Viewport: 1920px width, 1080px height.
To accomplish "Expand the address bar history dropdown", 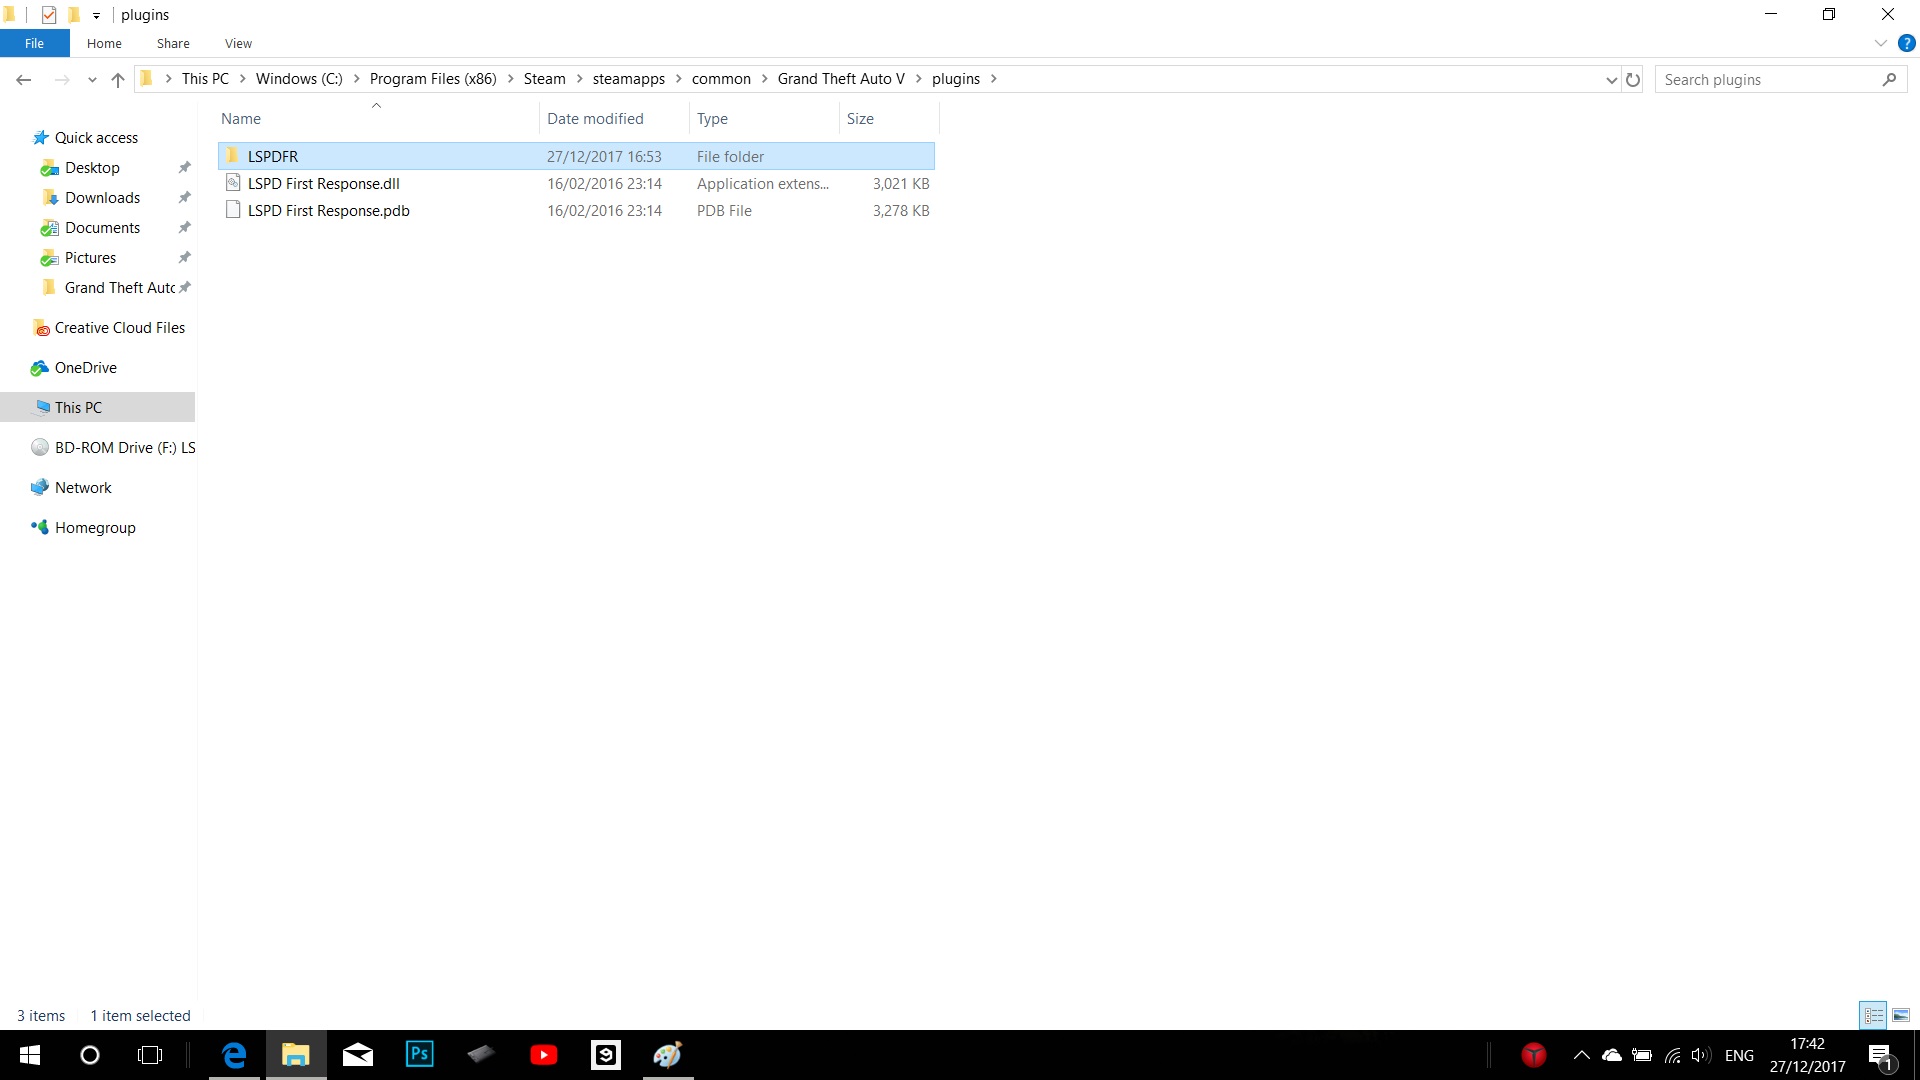I will coord(1611,80).
